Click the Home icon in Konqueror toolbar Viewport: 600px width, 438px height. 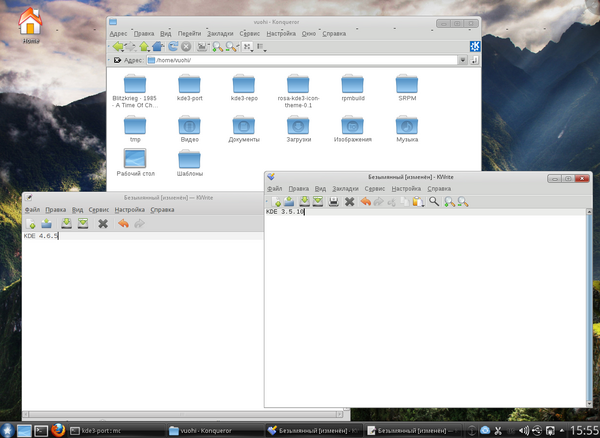click(x=158, y=46)
